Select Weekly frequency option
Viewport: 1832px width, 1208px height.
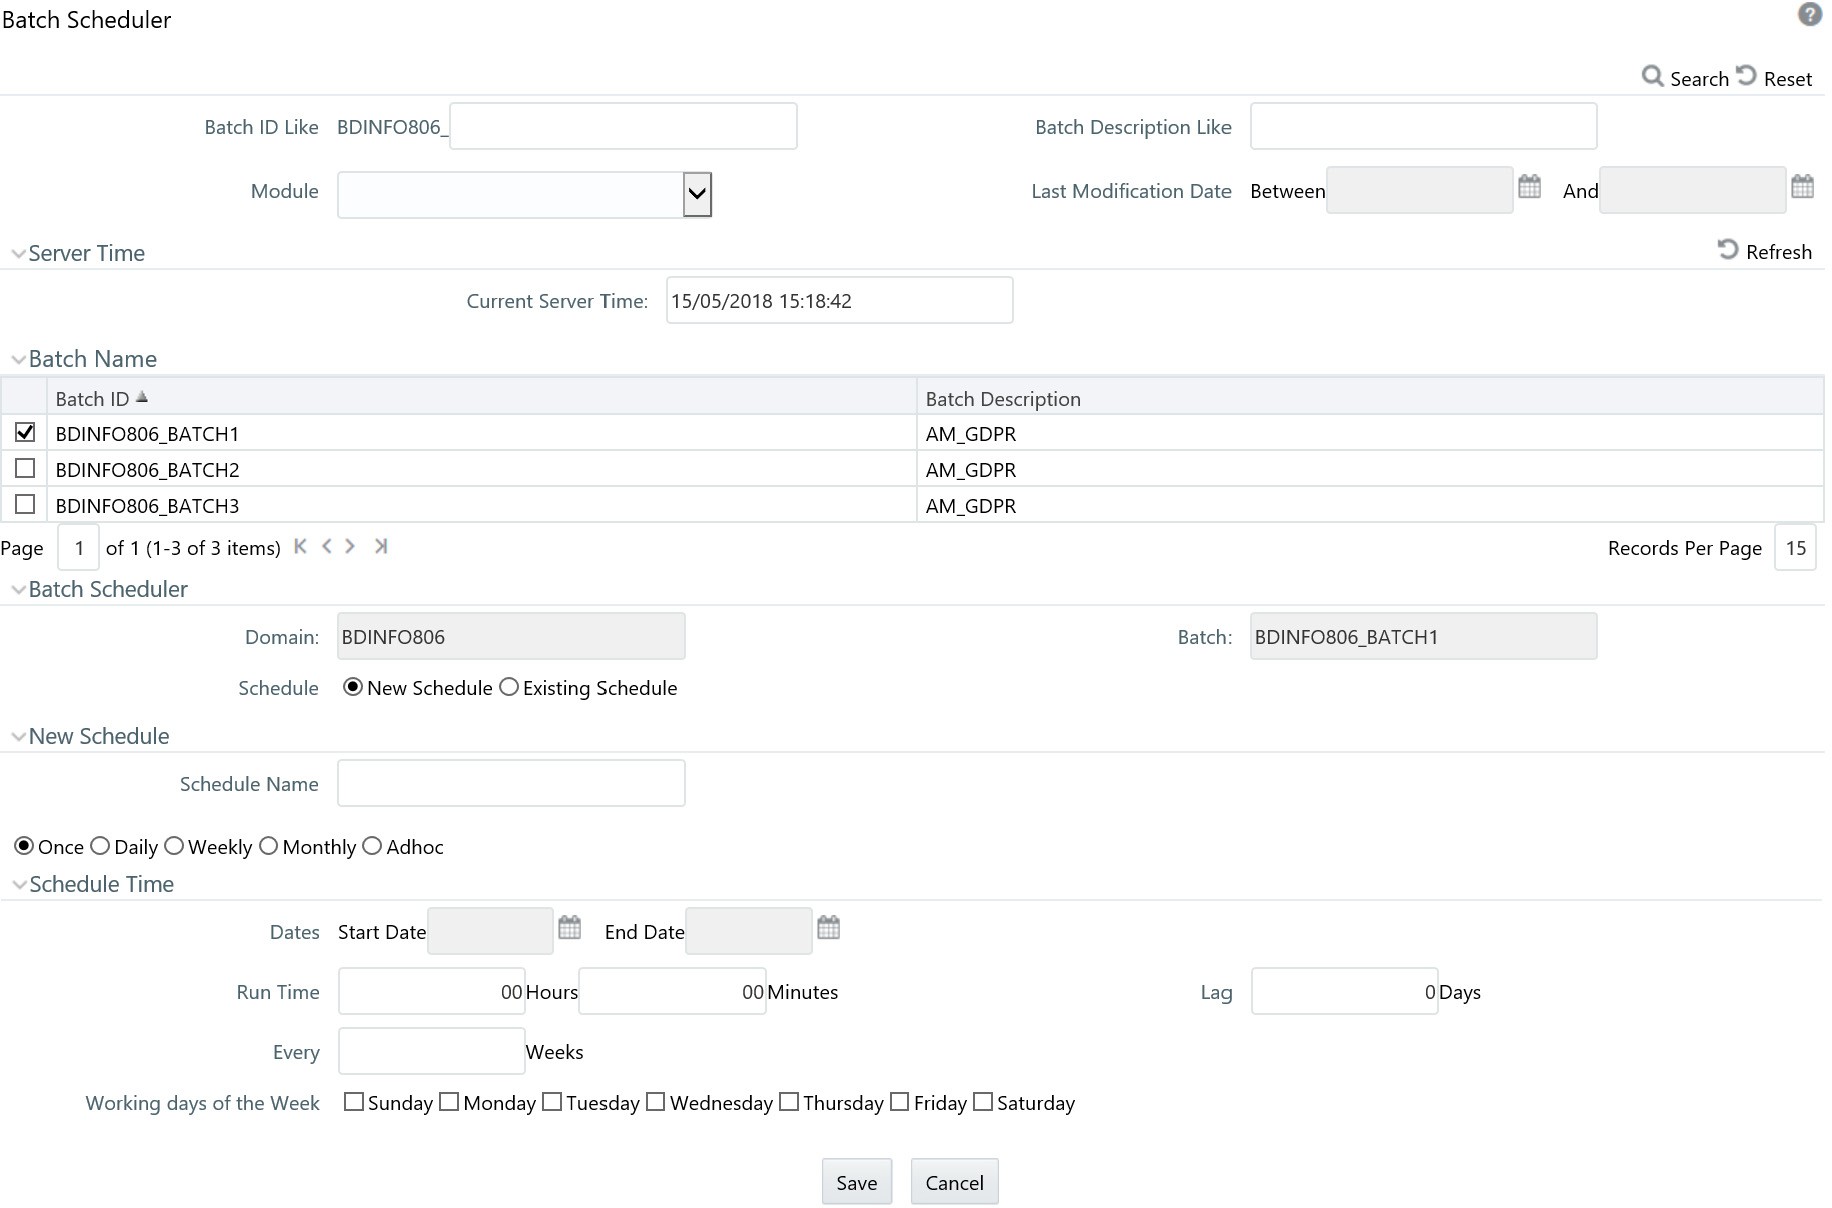(x=174, y=846)
